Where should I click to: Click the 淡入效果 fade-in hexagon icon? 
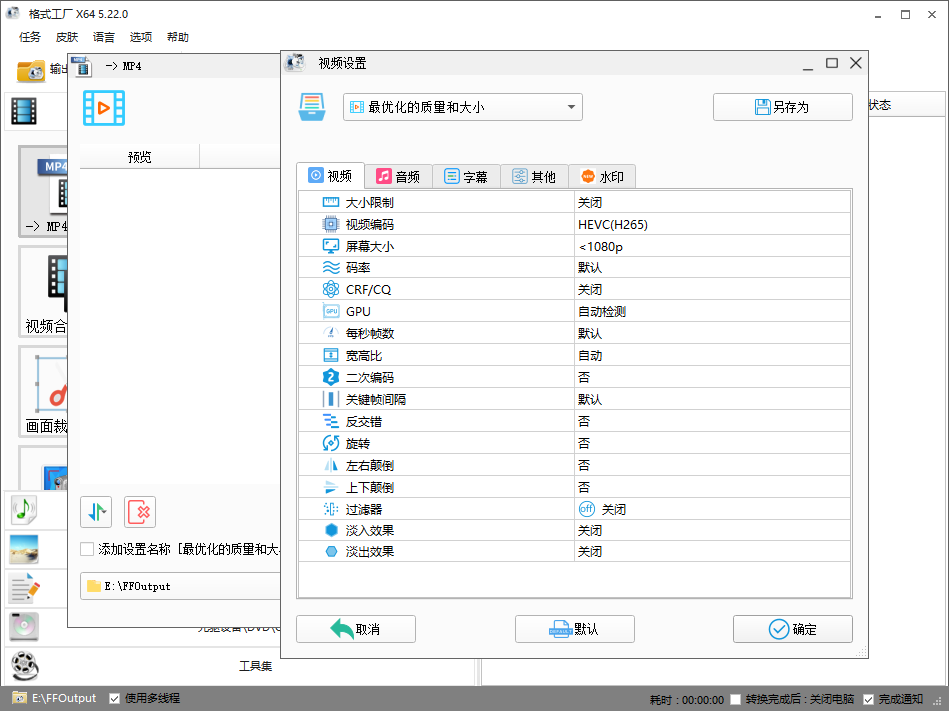(331, 530)
